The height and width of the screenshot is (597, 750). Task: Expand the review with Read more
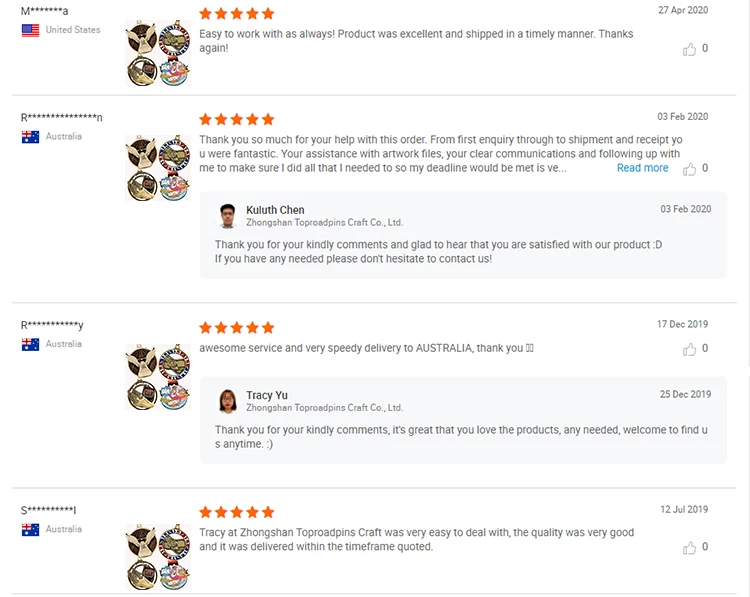click(x=642, y=168)
